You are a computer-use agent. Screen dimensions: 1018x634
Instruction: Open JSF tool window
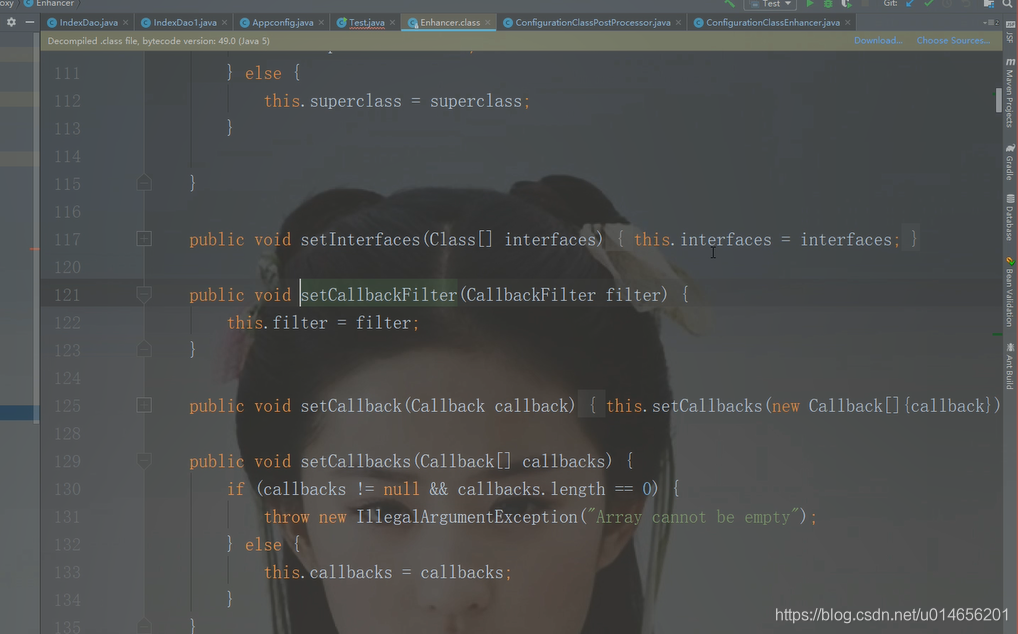click(1010, 31)
